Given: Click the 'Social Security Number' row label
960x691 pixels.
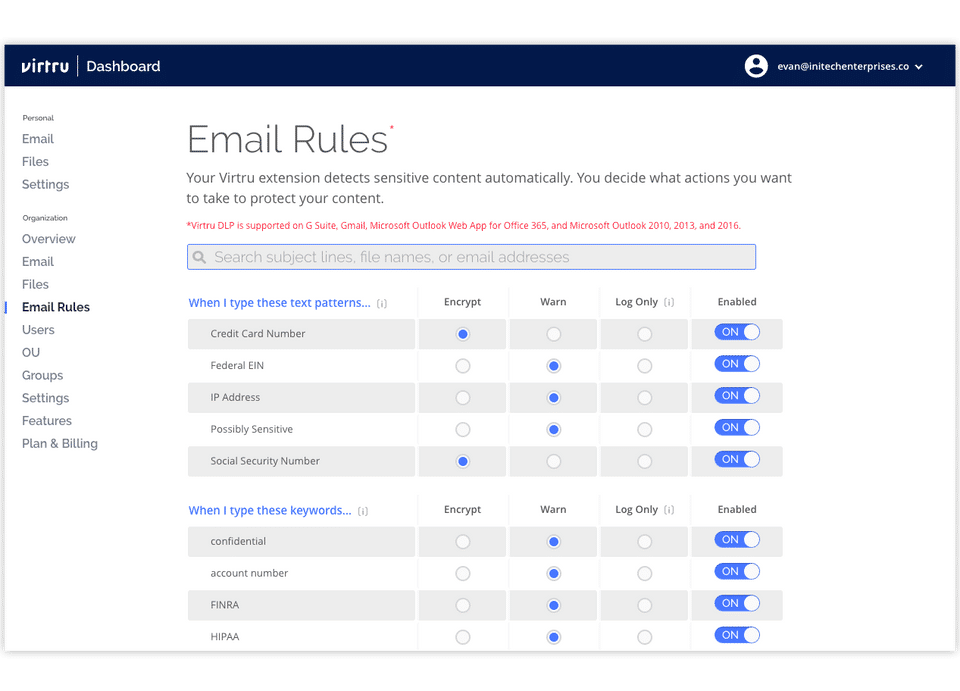Looking at the screenshot, I should coord(265,461).
